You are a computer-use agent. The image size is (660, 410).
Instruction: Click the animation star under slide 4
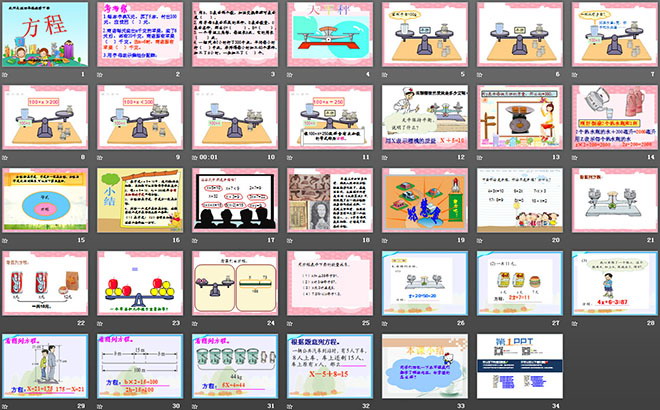[290, 75]
